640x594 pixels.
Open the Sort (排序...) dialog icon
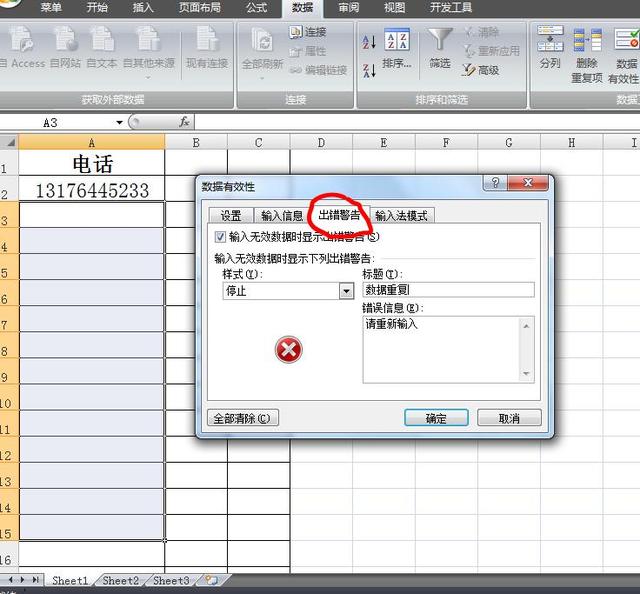click(397, 49)
